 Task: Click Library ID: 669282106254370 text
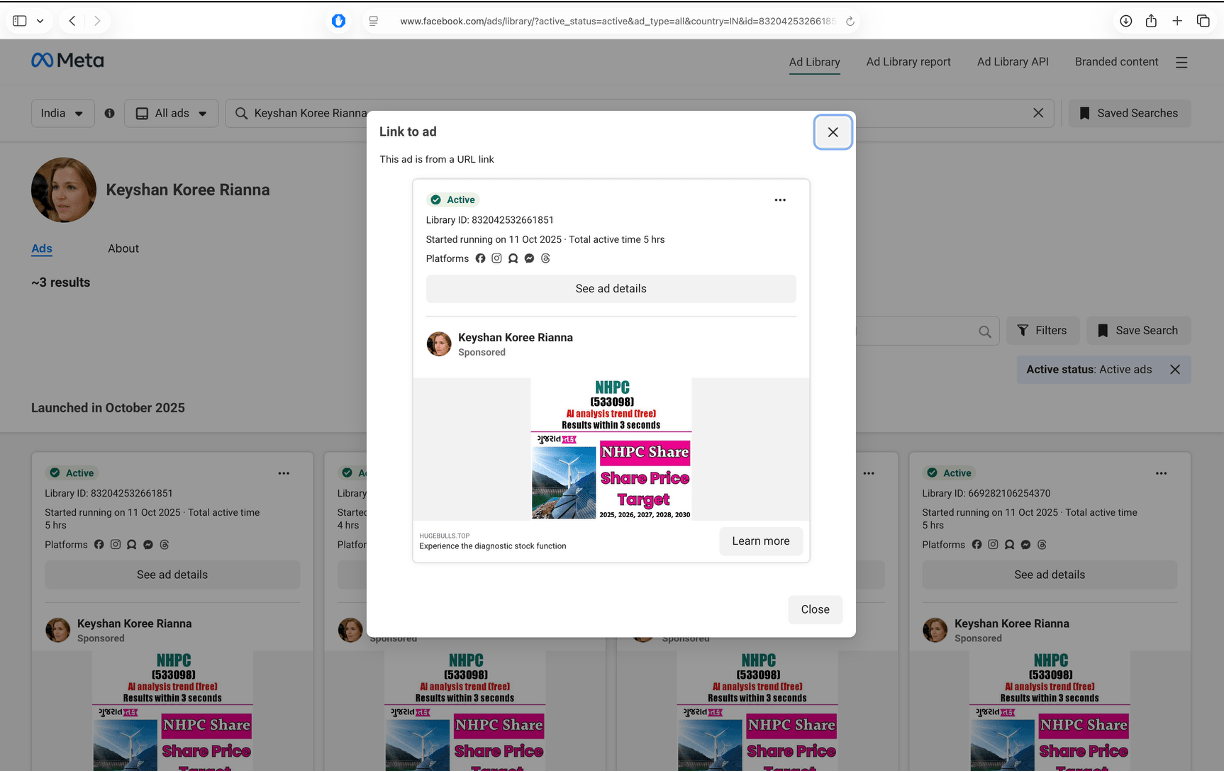(986, 494)
